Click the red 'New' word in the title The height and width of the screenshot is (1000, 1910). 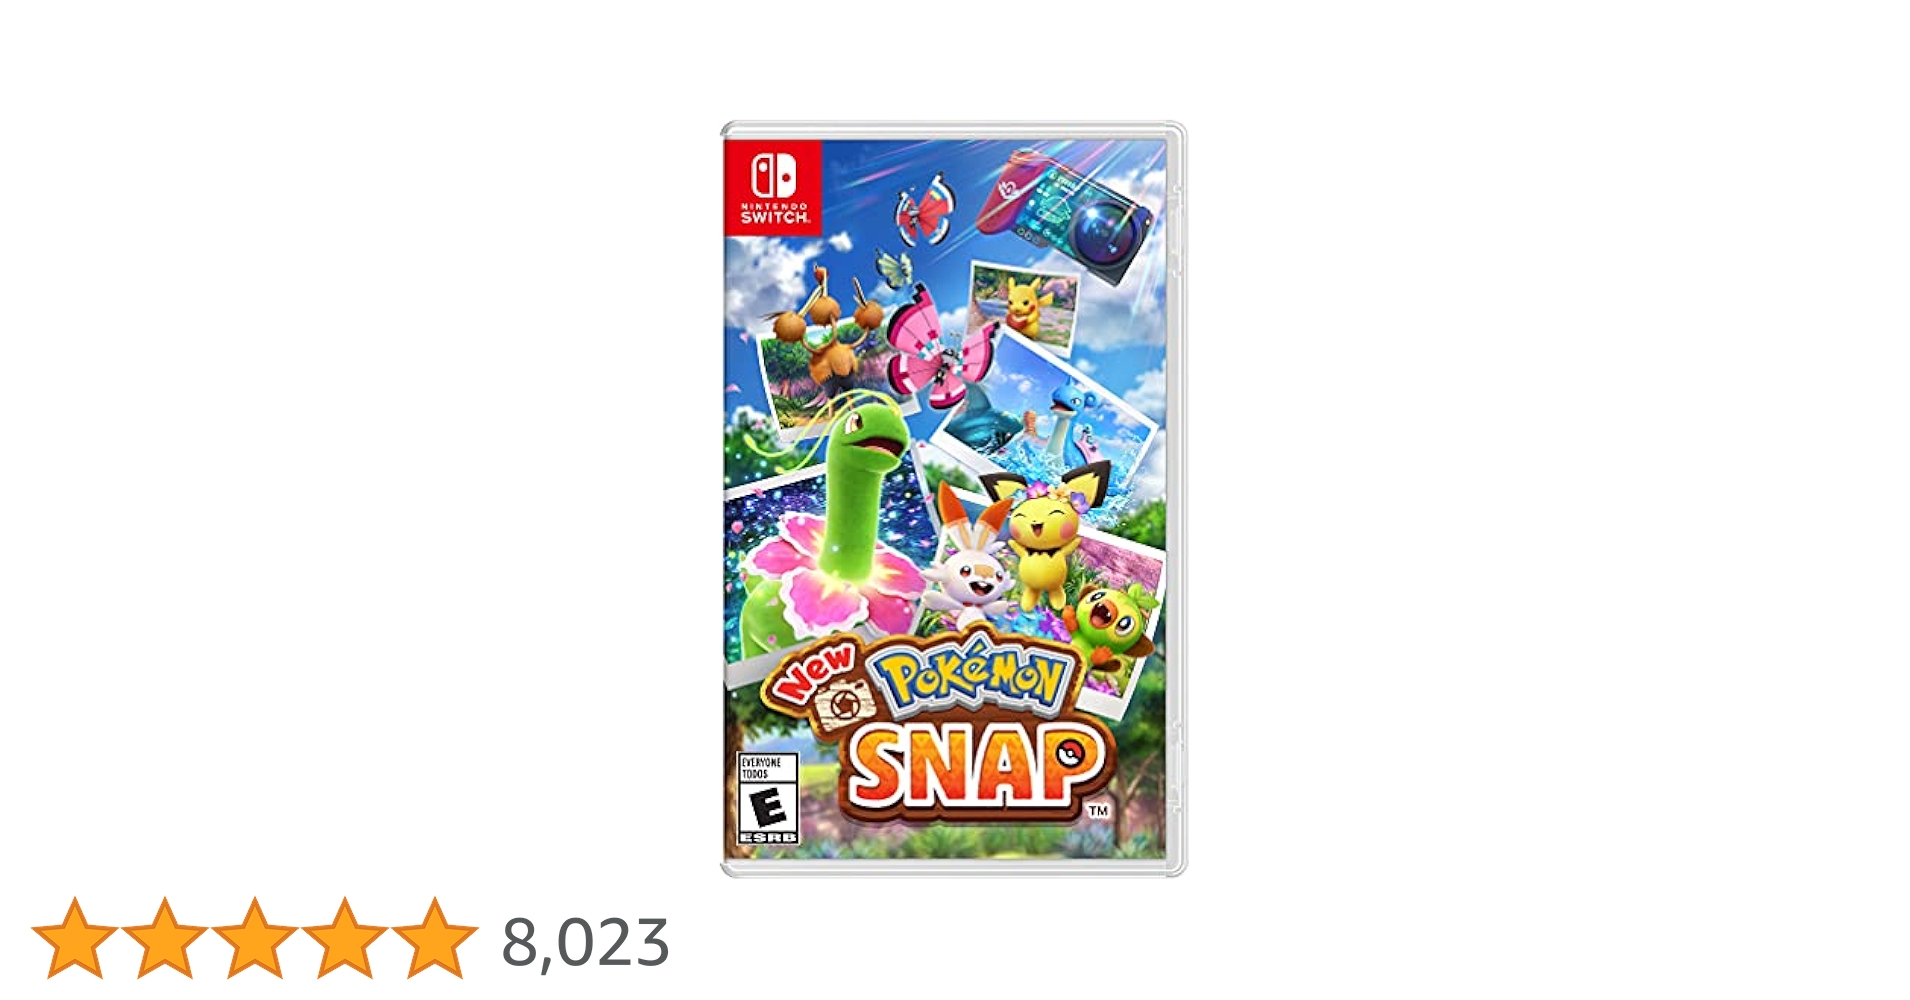click(x=813, y=673)
